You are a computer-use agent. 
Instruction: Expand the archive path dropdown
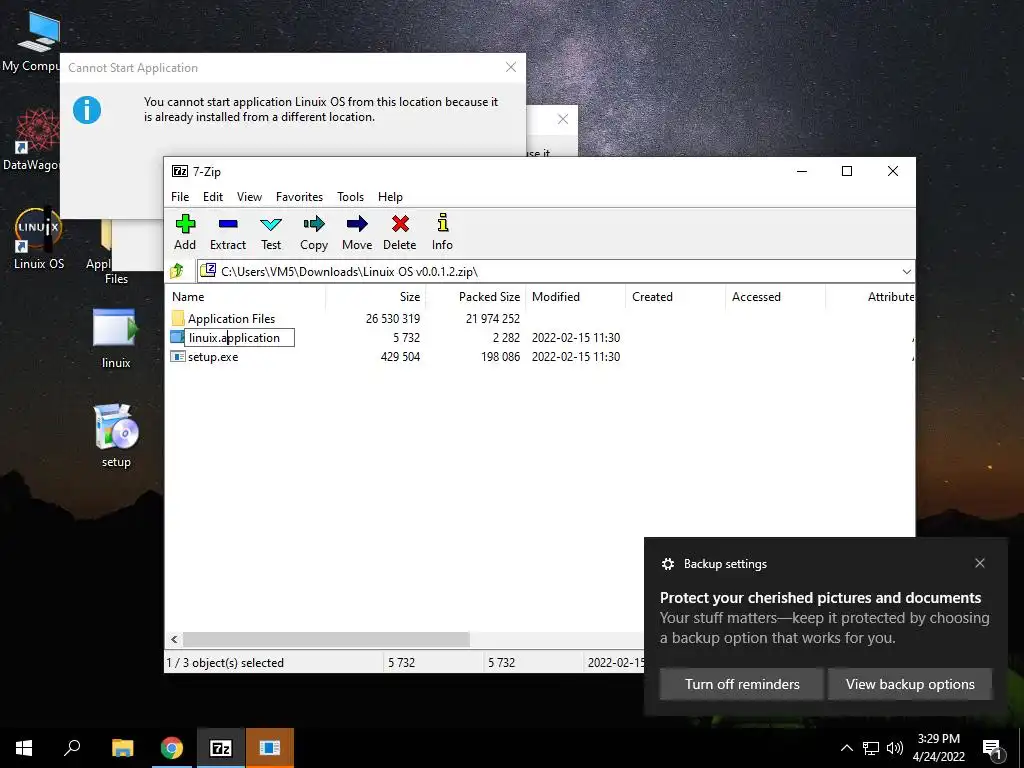[906, 272]
